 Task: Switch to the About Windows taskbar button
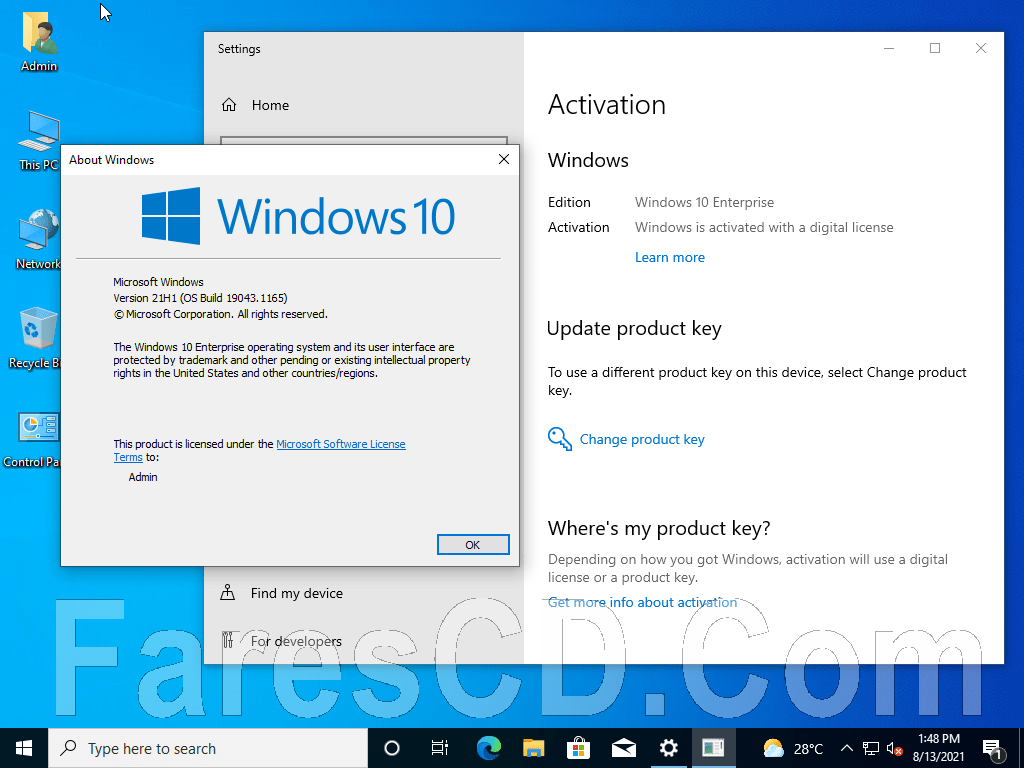(x=713, y=748)
